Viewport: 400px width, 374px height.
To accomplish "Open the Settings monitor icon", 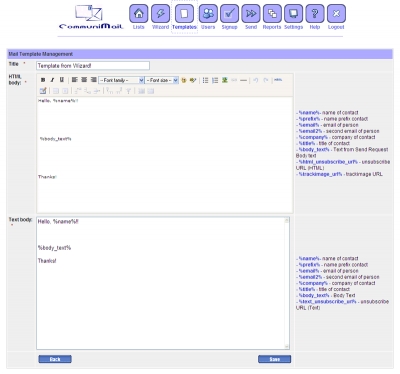I will (293, 14).
